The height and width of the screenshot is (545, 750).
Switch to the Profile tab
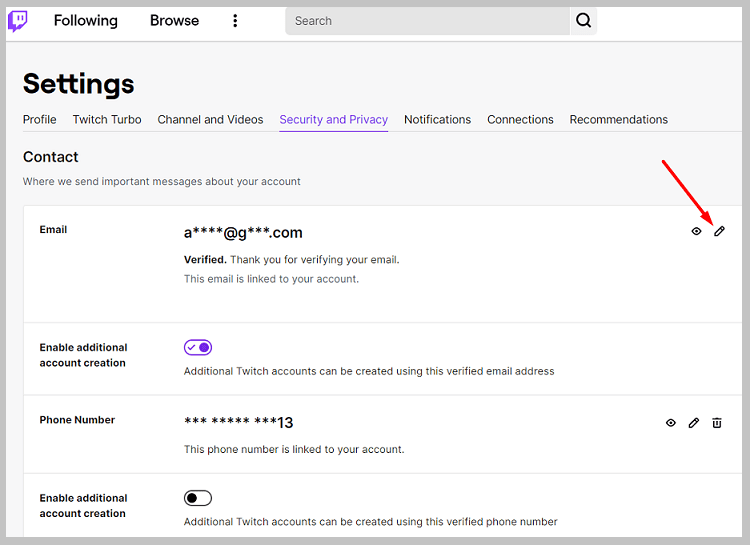(x=40, y=120)
